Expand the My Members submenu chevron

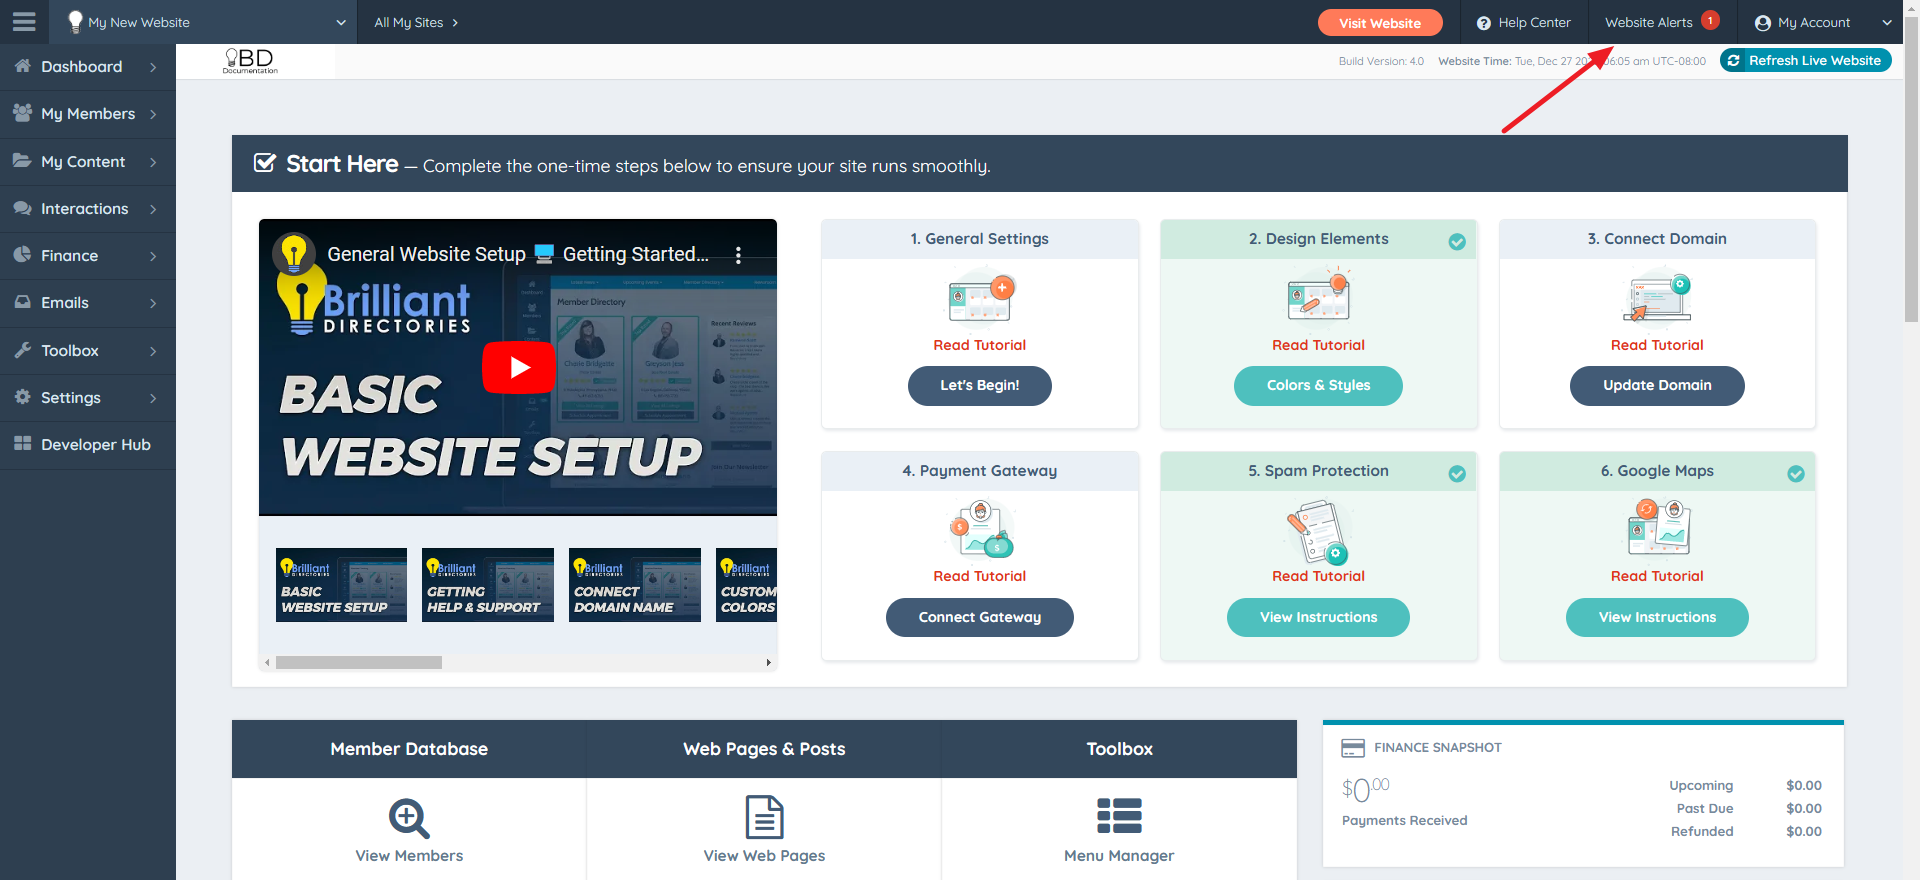[x=153, y=114]
